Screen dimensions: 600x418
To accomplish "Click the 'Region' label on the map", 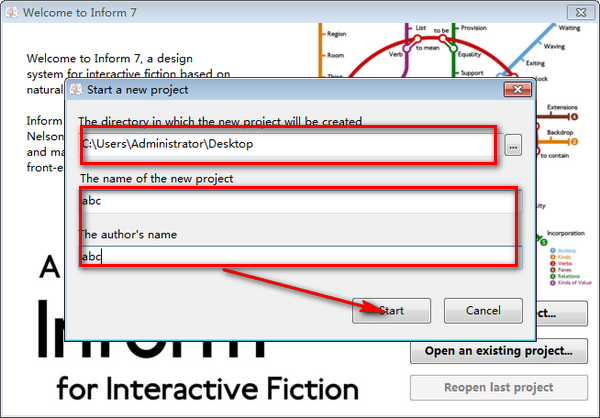I will click(x=336, y=34).
